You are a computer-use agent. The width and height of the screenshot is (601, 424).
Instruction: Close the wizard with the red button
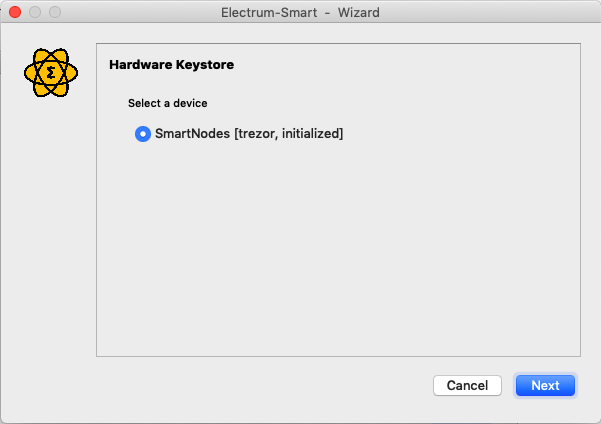click(15, 12)
